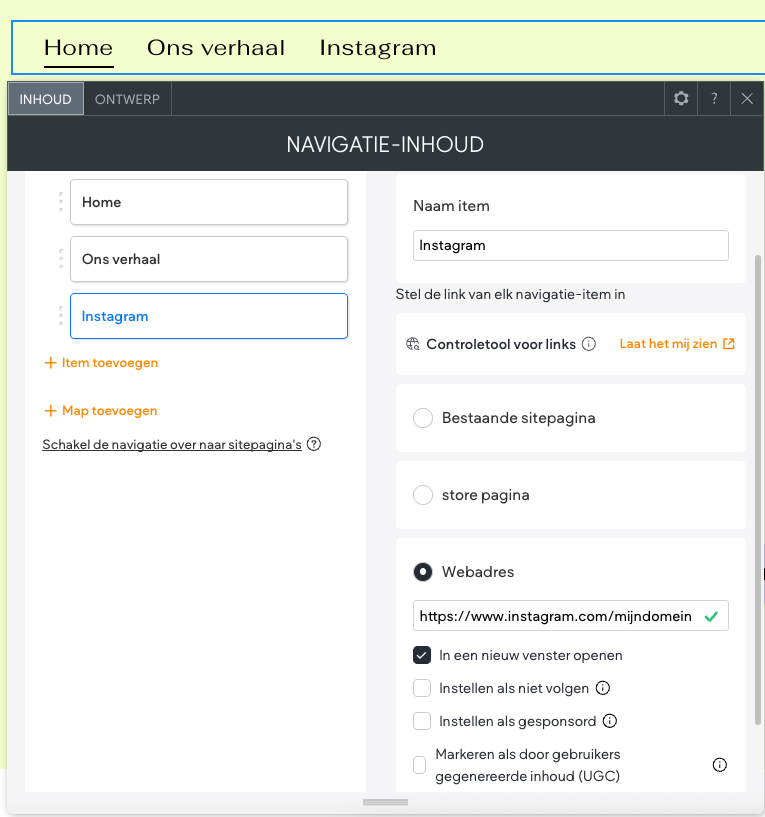Enable Instellen als niet volgen checkbox
This screenshot has height=817, width=765.
point(422,688)
